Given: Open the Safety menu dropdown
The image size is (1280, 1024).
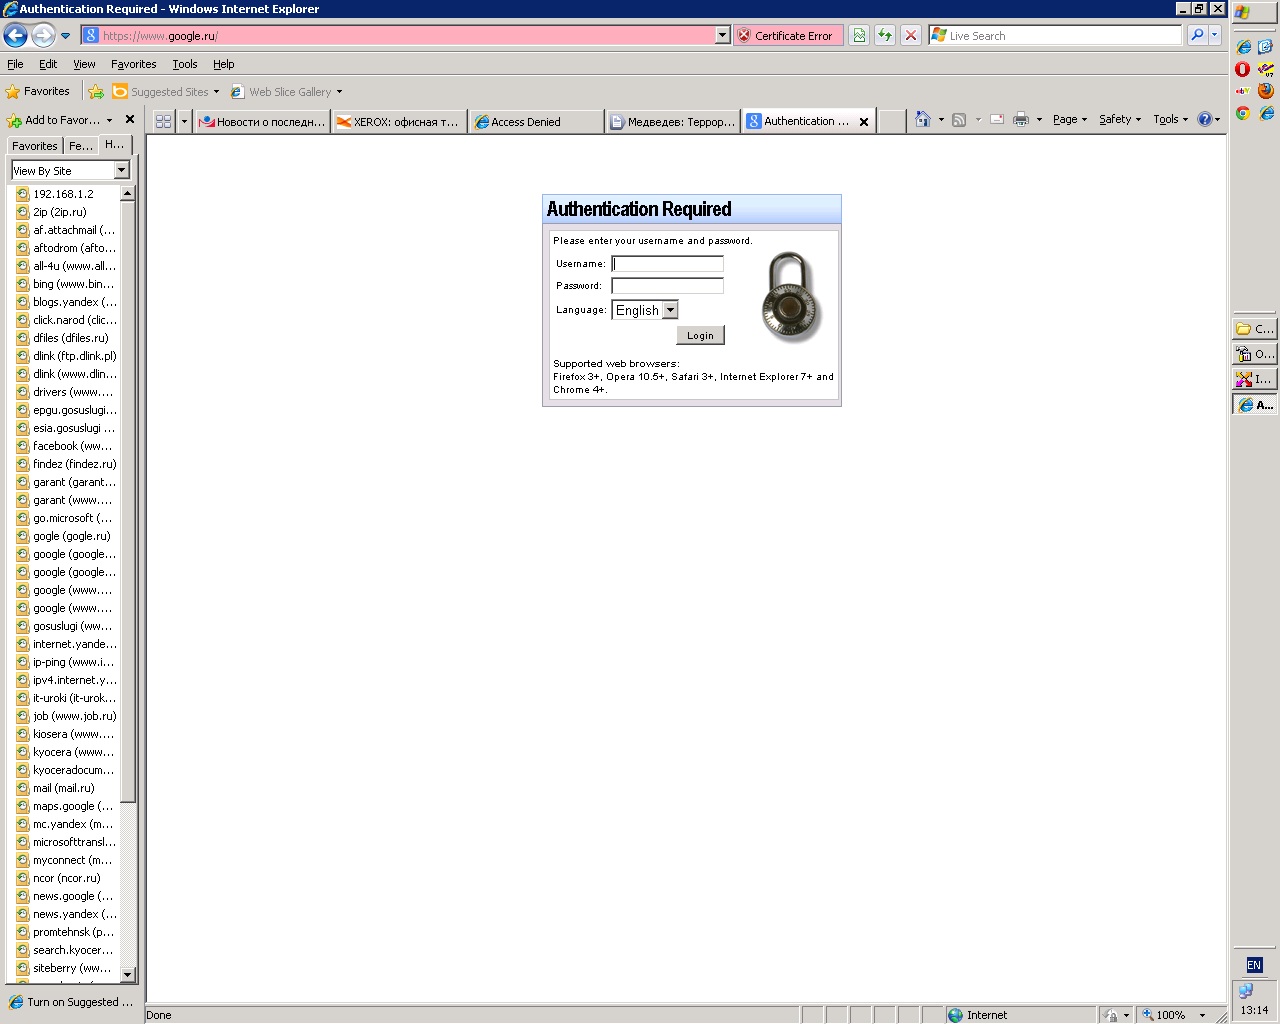Looking at the screenshot, I should [x=1119, y=120].
